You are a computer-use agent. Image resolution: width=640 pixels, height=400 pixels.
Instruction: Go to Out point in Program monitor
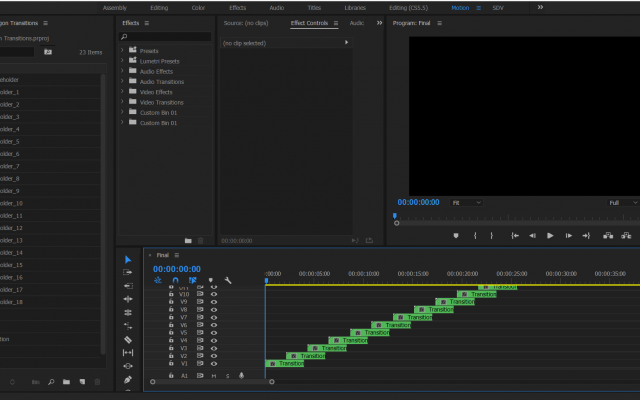coord(586,236)
